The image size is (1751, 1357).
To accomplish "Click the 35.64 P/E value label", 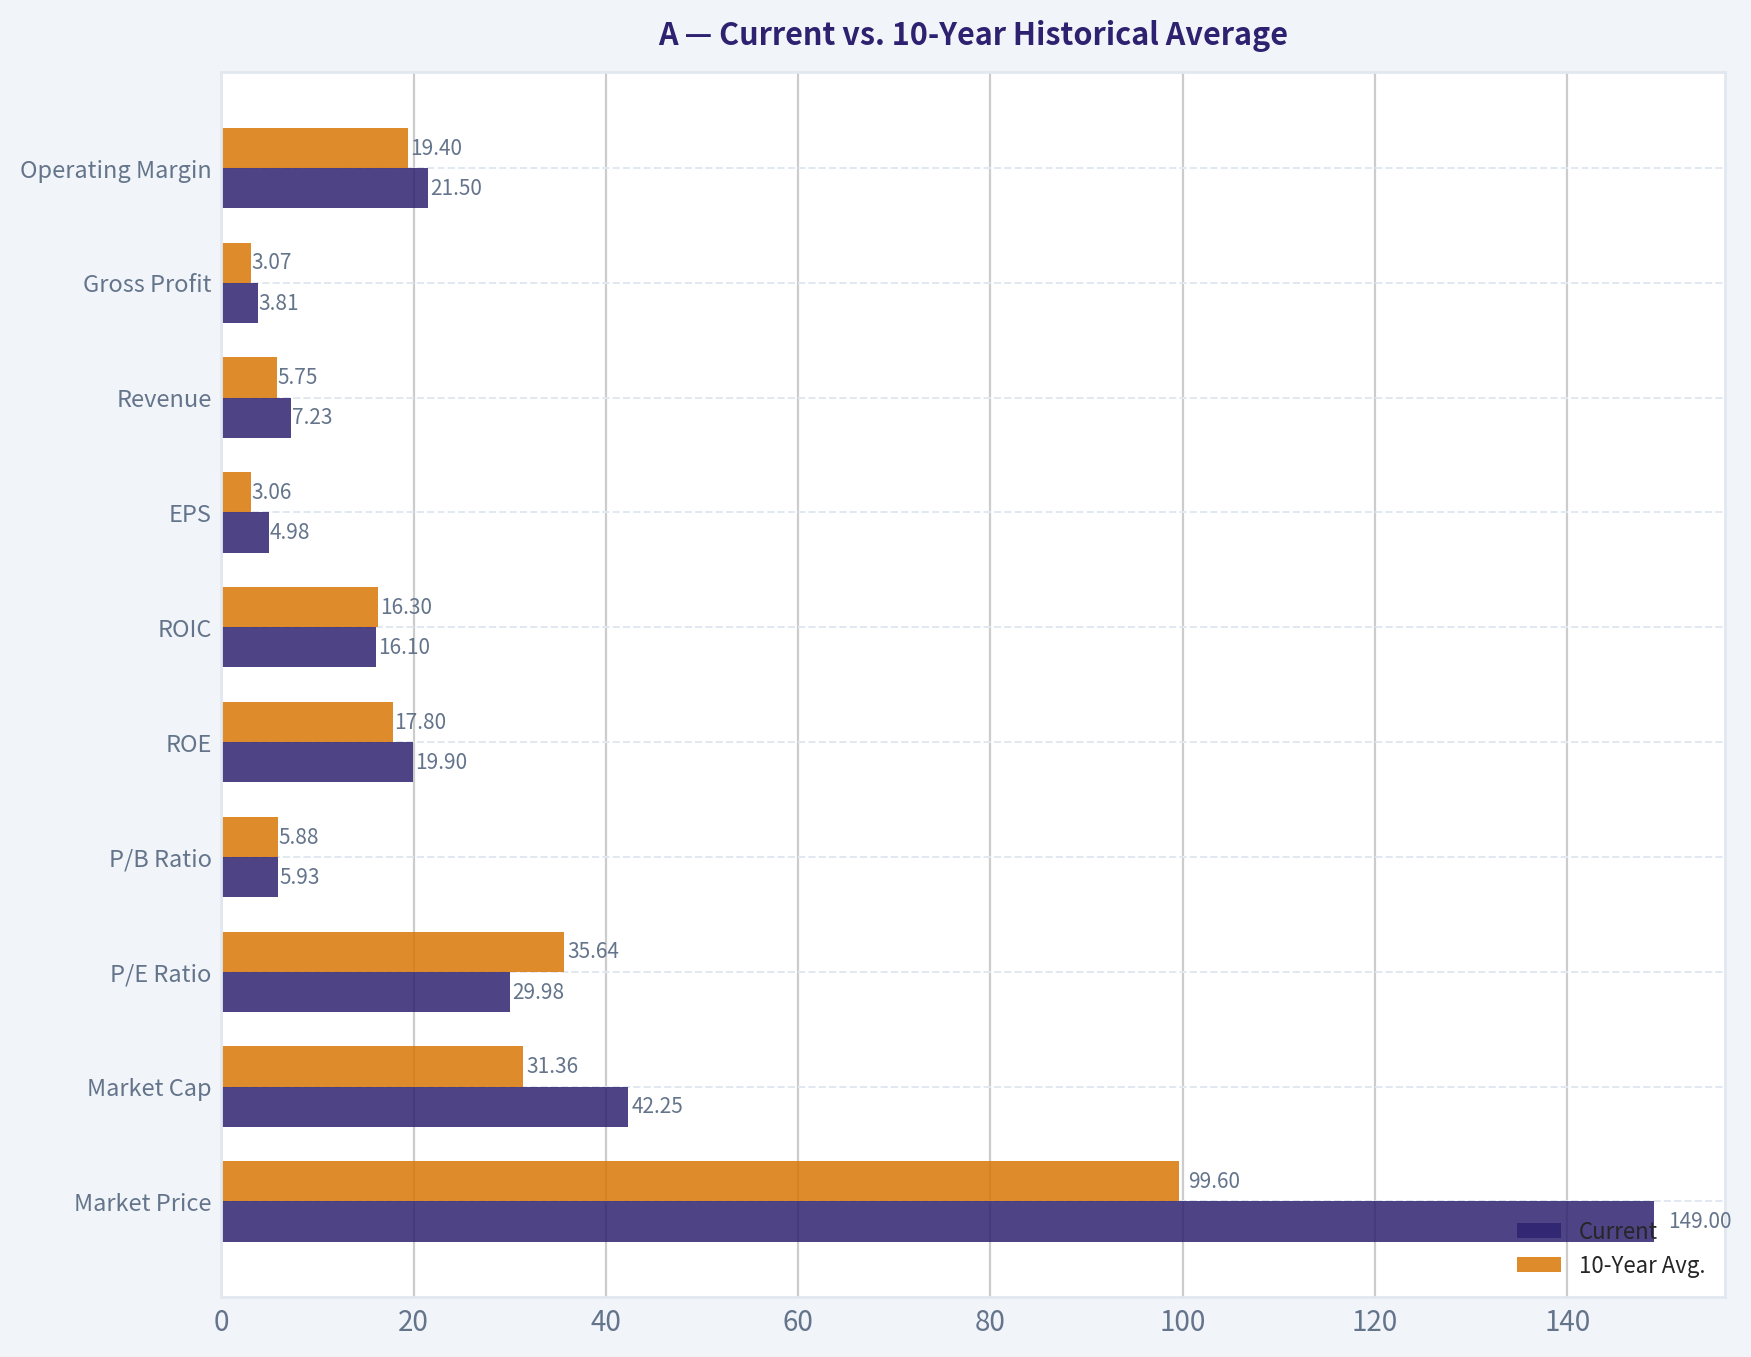I will (593, 950).
